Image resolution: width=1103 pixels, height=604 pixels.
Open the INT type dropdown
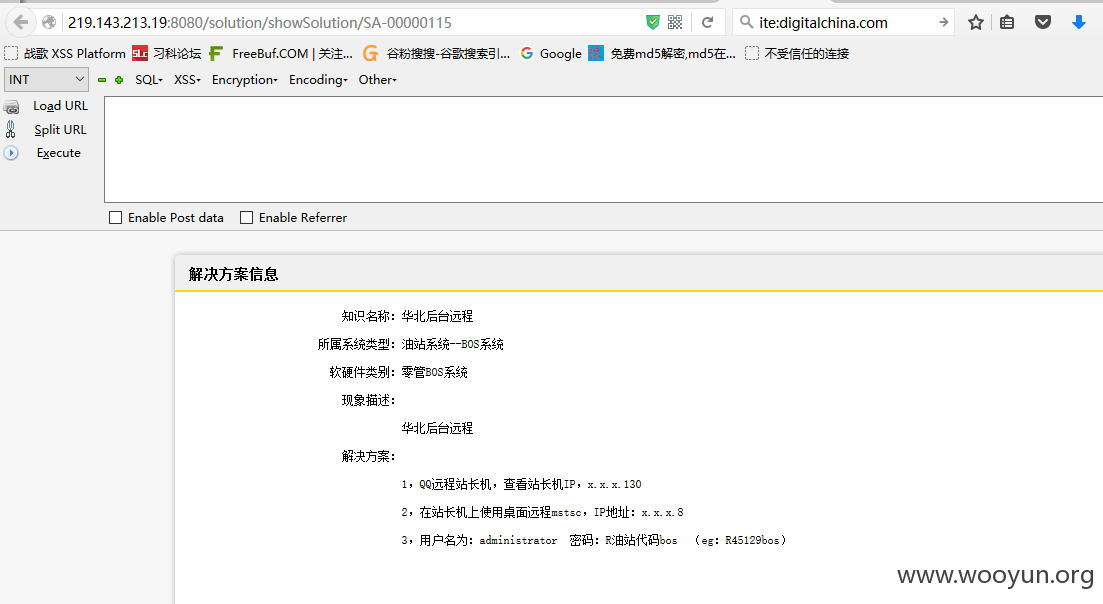(46, 79)
